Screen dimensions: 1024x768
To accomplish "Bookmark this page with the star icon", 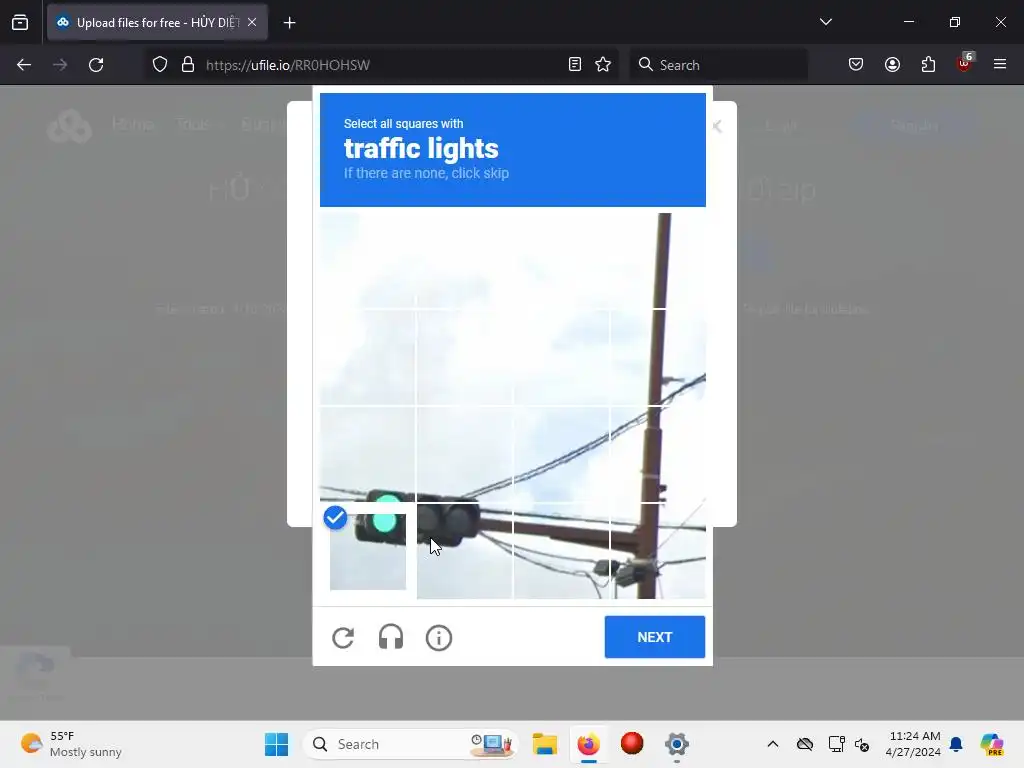I will click(603, 65).
